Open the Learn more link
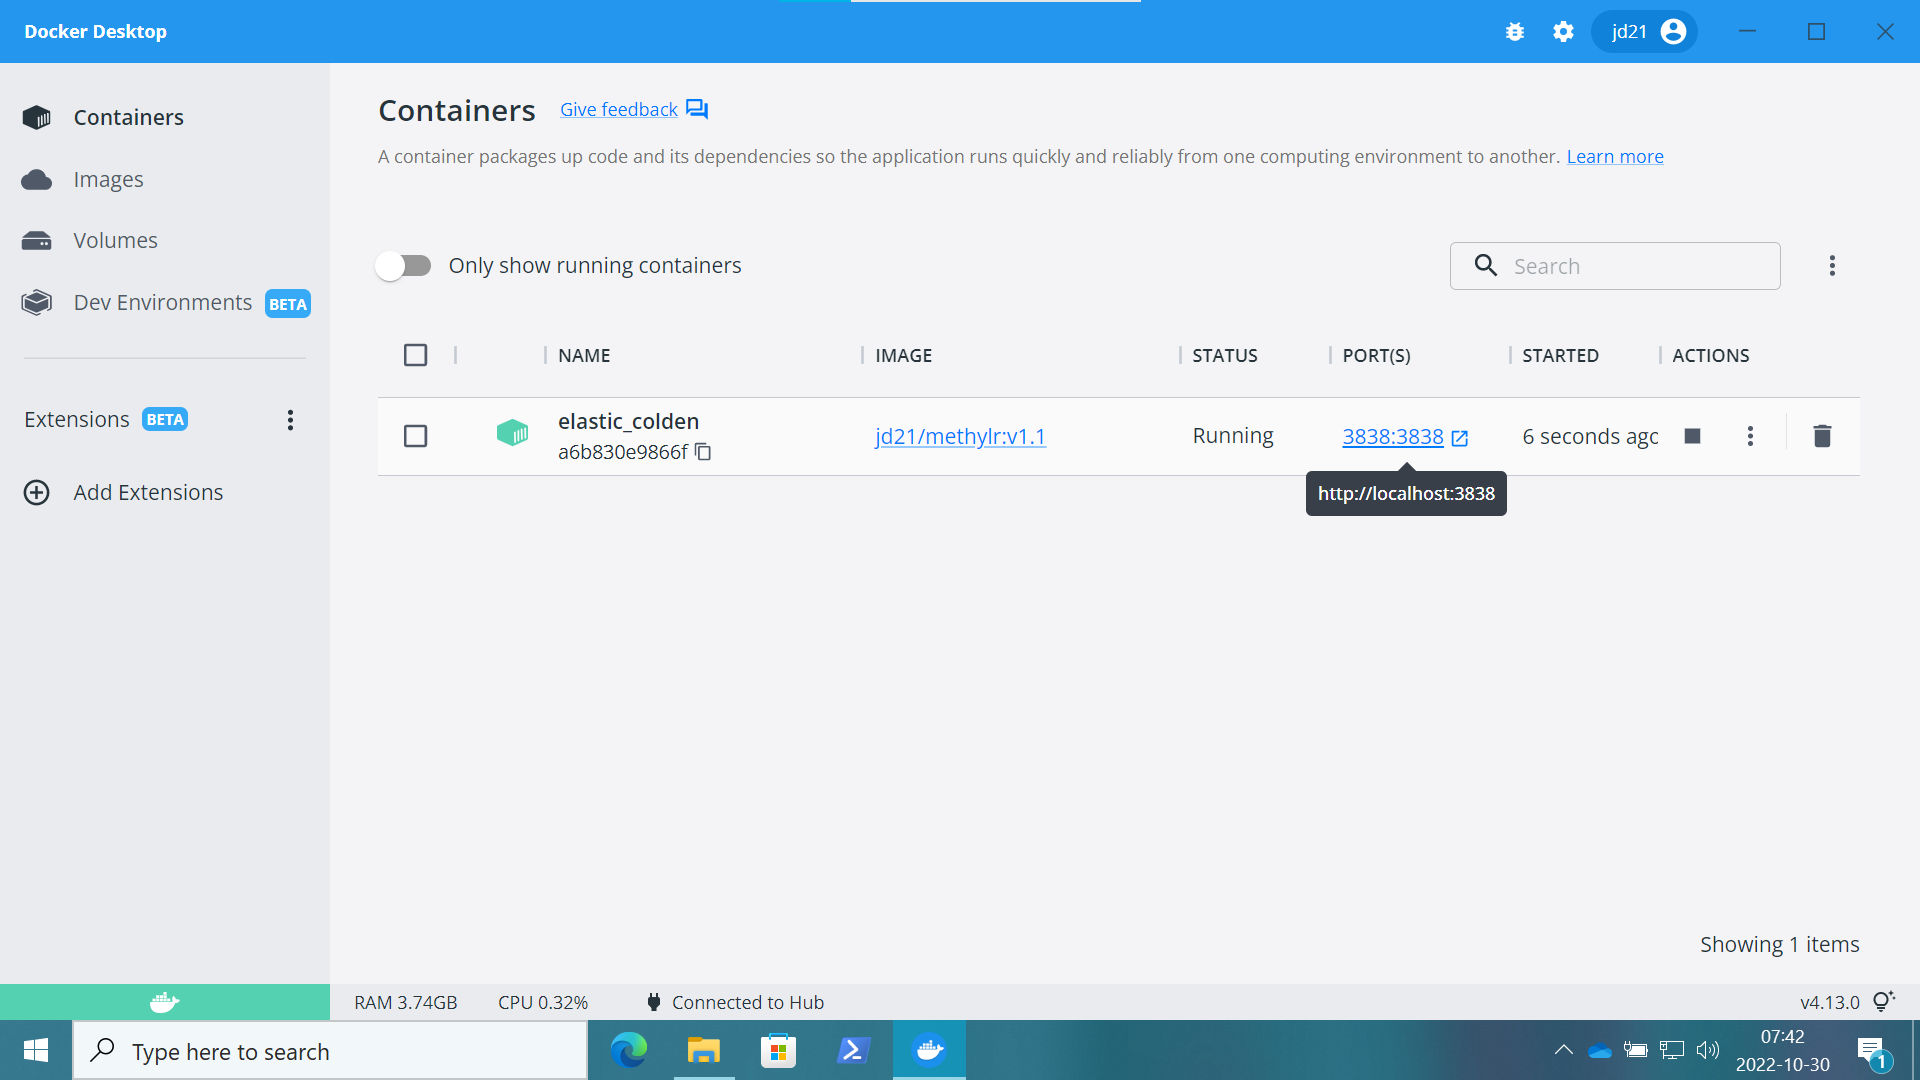The width and height of the screenshot is (1920, 1080). (x=1615, y=156)
